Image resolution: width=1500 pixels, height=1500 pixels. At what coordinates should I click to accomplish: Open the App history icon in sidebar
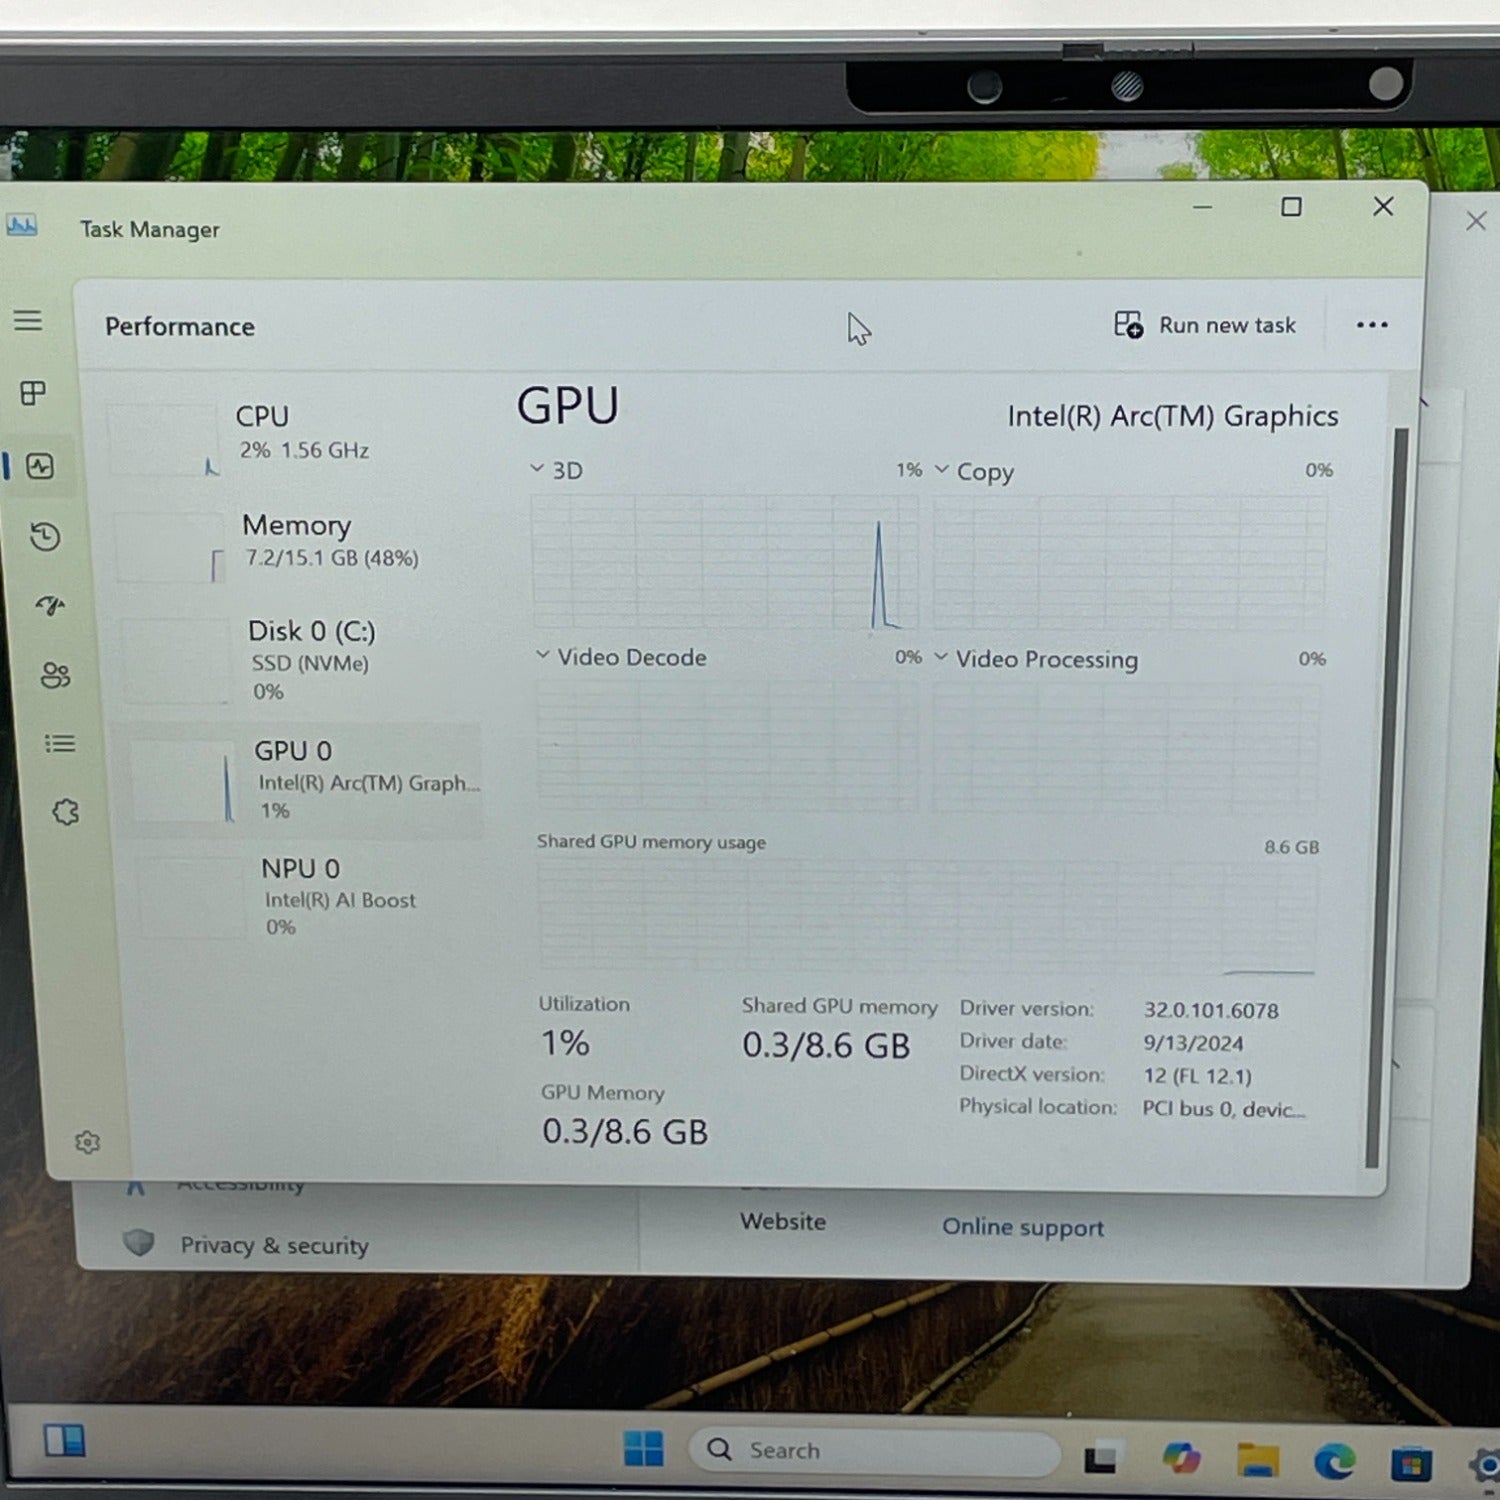click(45, 537)
